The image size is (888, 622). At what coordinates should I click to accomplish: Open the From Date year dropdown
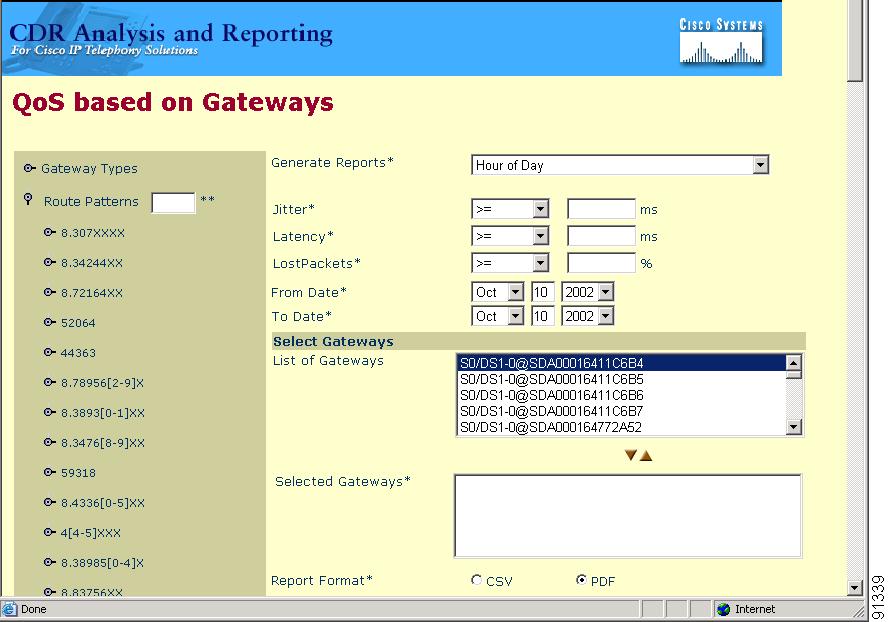point(605,292)
